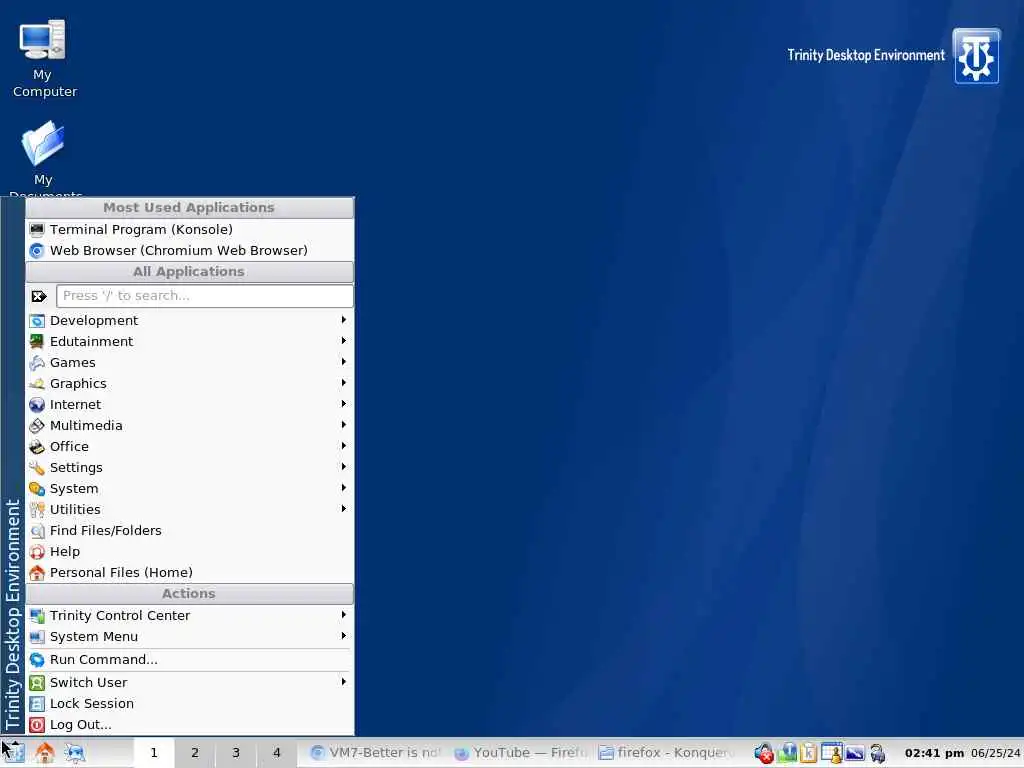Click the Games category icon
The width and height of the screenshot is (1024, 768).
point(37,362)
